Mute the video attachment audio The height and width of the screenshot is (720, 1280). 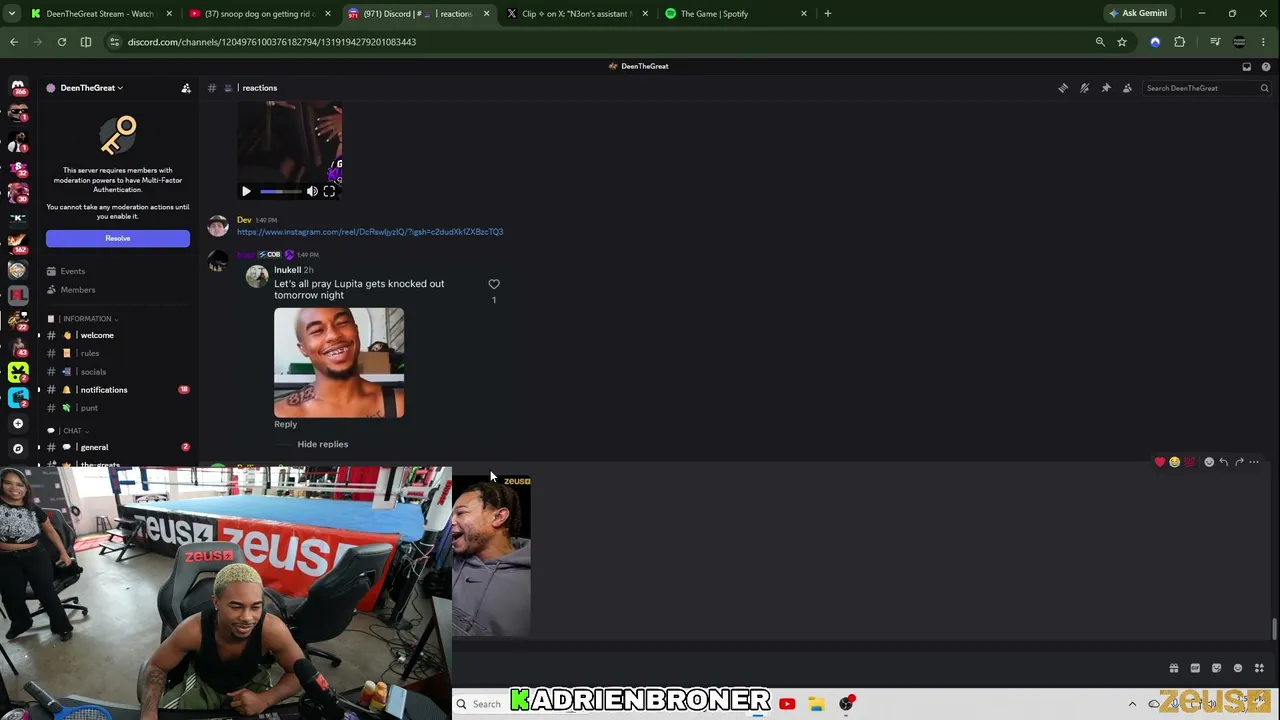point(312,191)
